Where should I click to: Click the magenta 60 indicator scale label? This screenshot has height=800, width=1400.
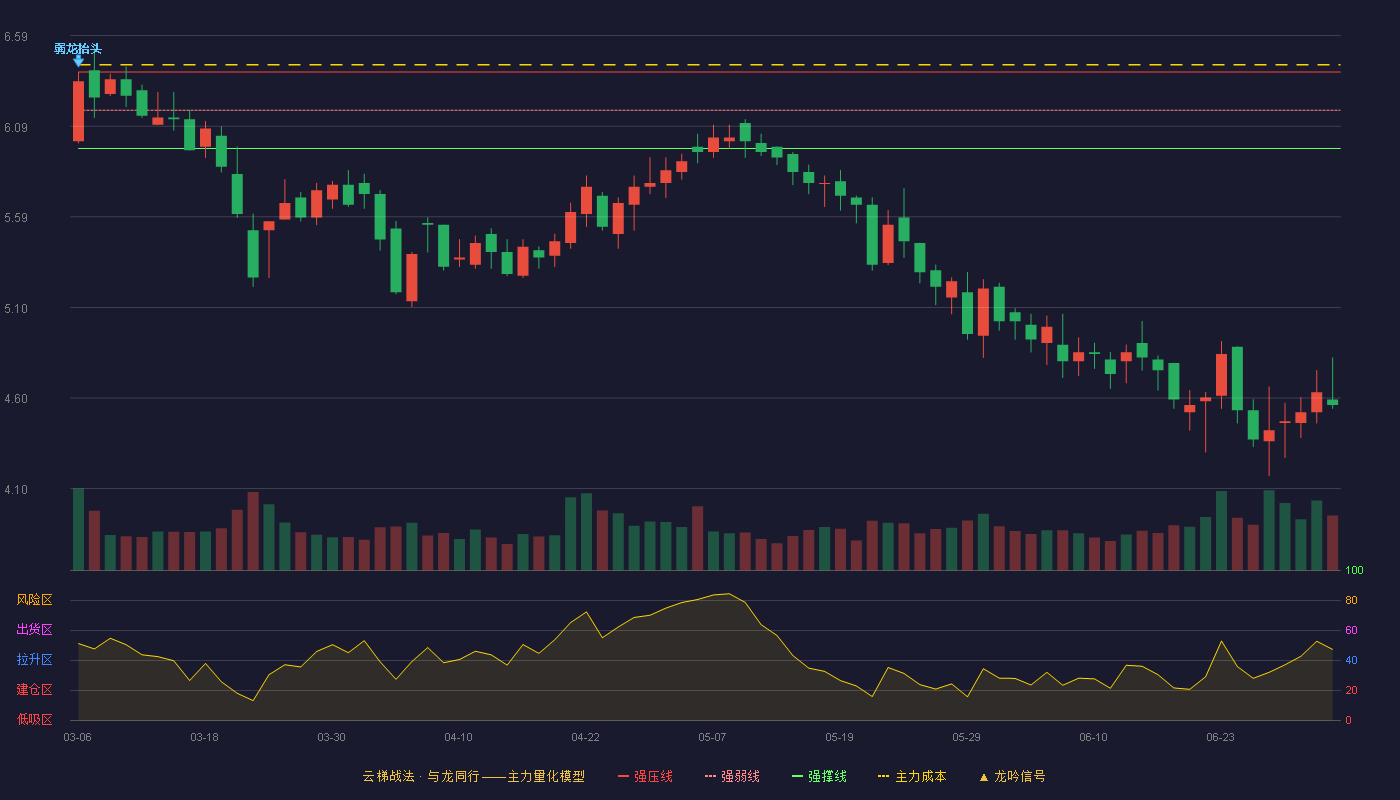1351,630
